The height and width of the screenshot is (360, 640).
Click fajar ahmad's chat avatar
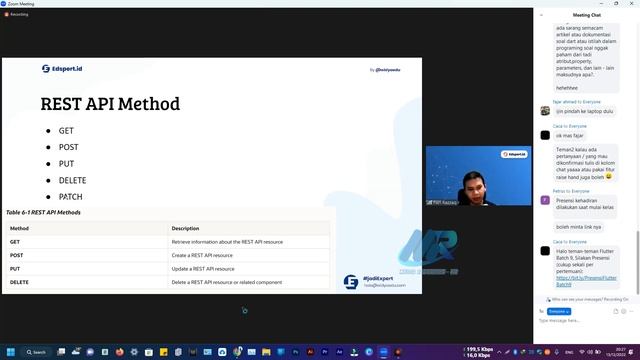tap(545, 111)
